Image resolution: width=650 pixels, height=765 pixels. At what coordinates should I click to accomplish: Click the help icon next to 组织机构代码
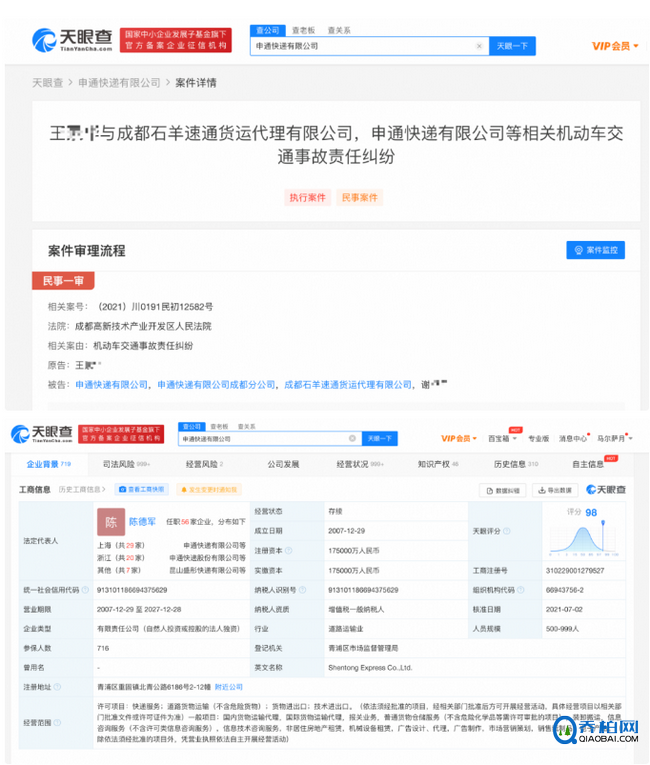click(x=520, y=590)
